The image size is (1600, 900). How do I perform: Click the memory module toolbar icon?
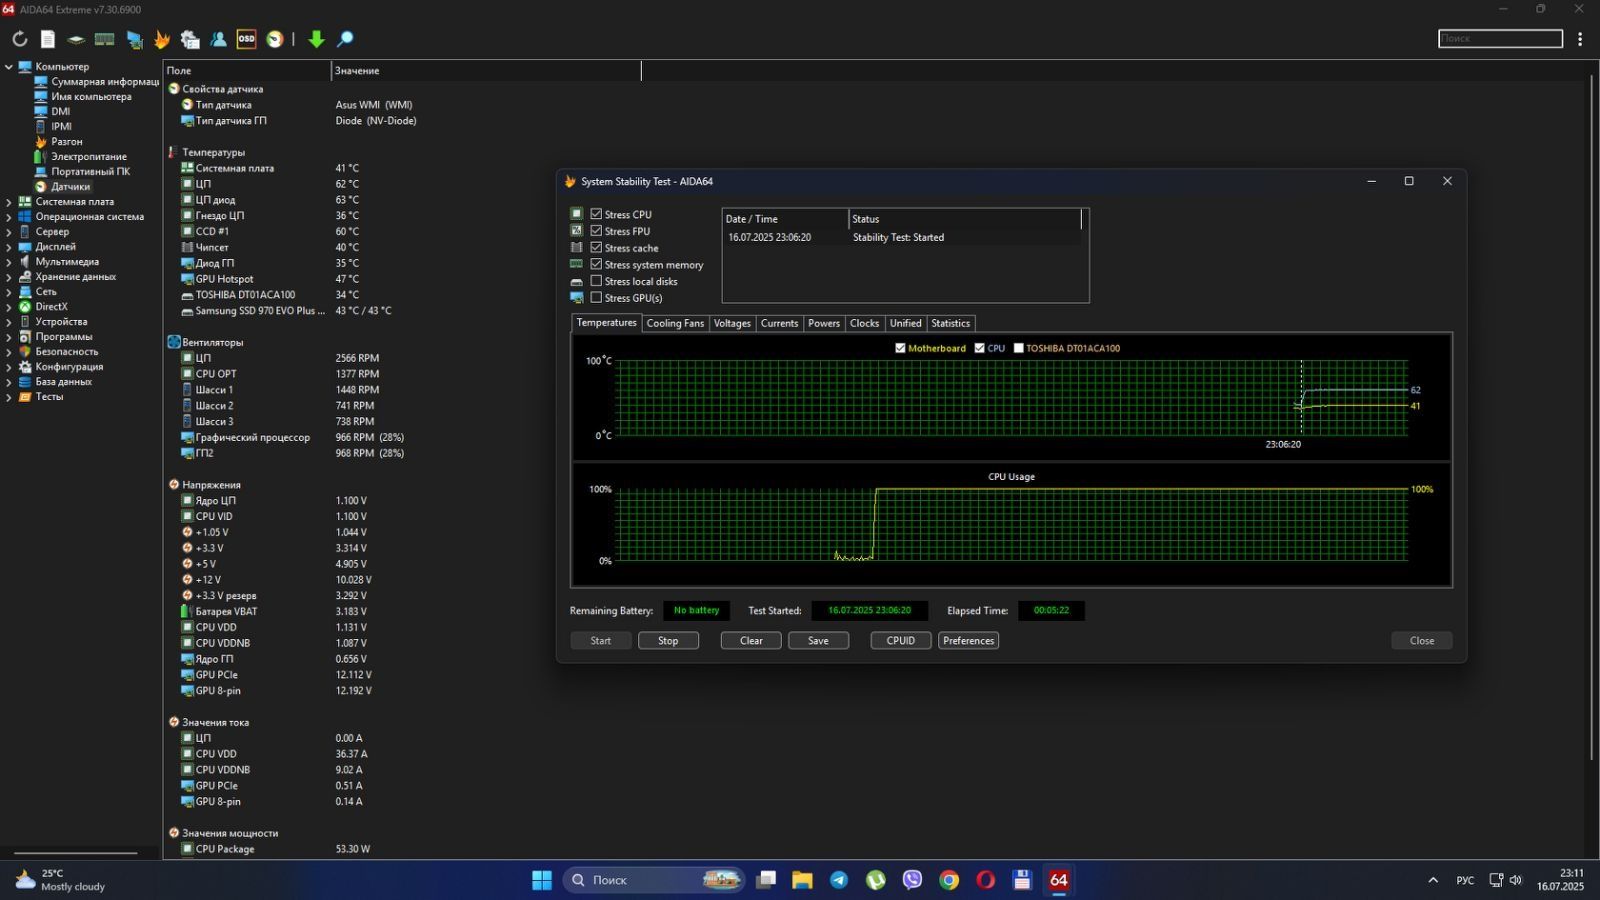coord(104,39)
